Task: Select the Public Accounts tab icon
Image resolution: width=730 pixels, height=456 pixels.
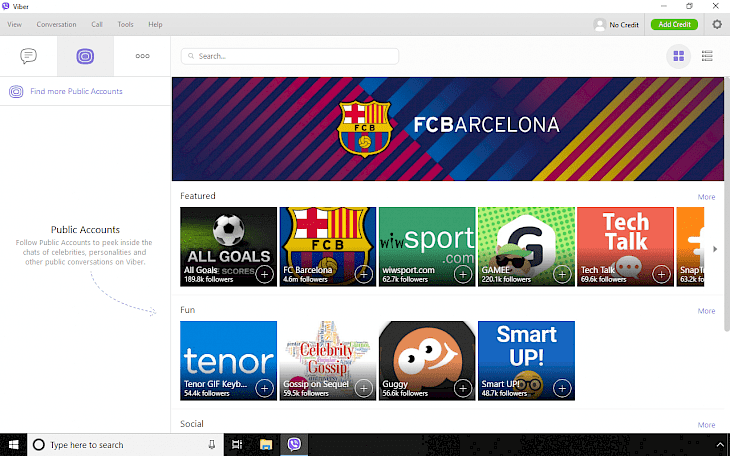Action: 85,56
